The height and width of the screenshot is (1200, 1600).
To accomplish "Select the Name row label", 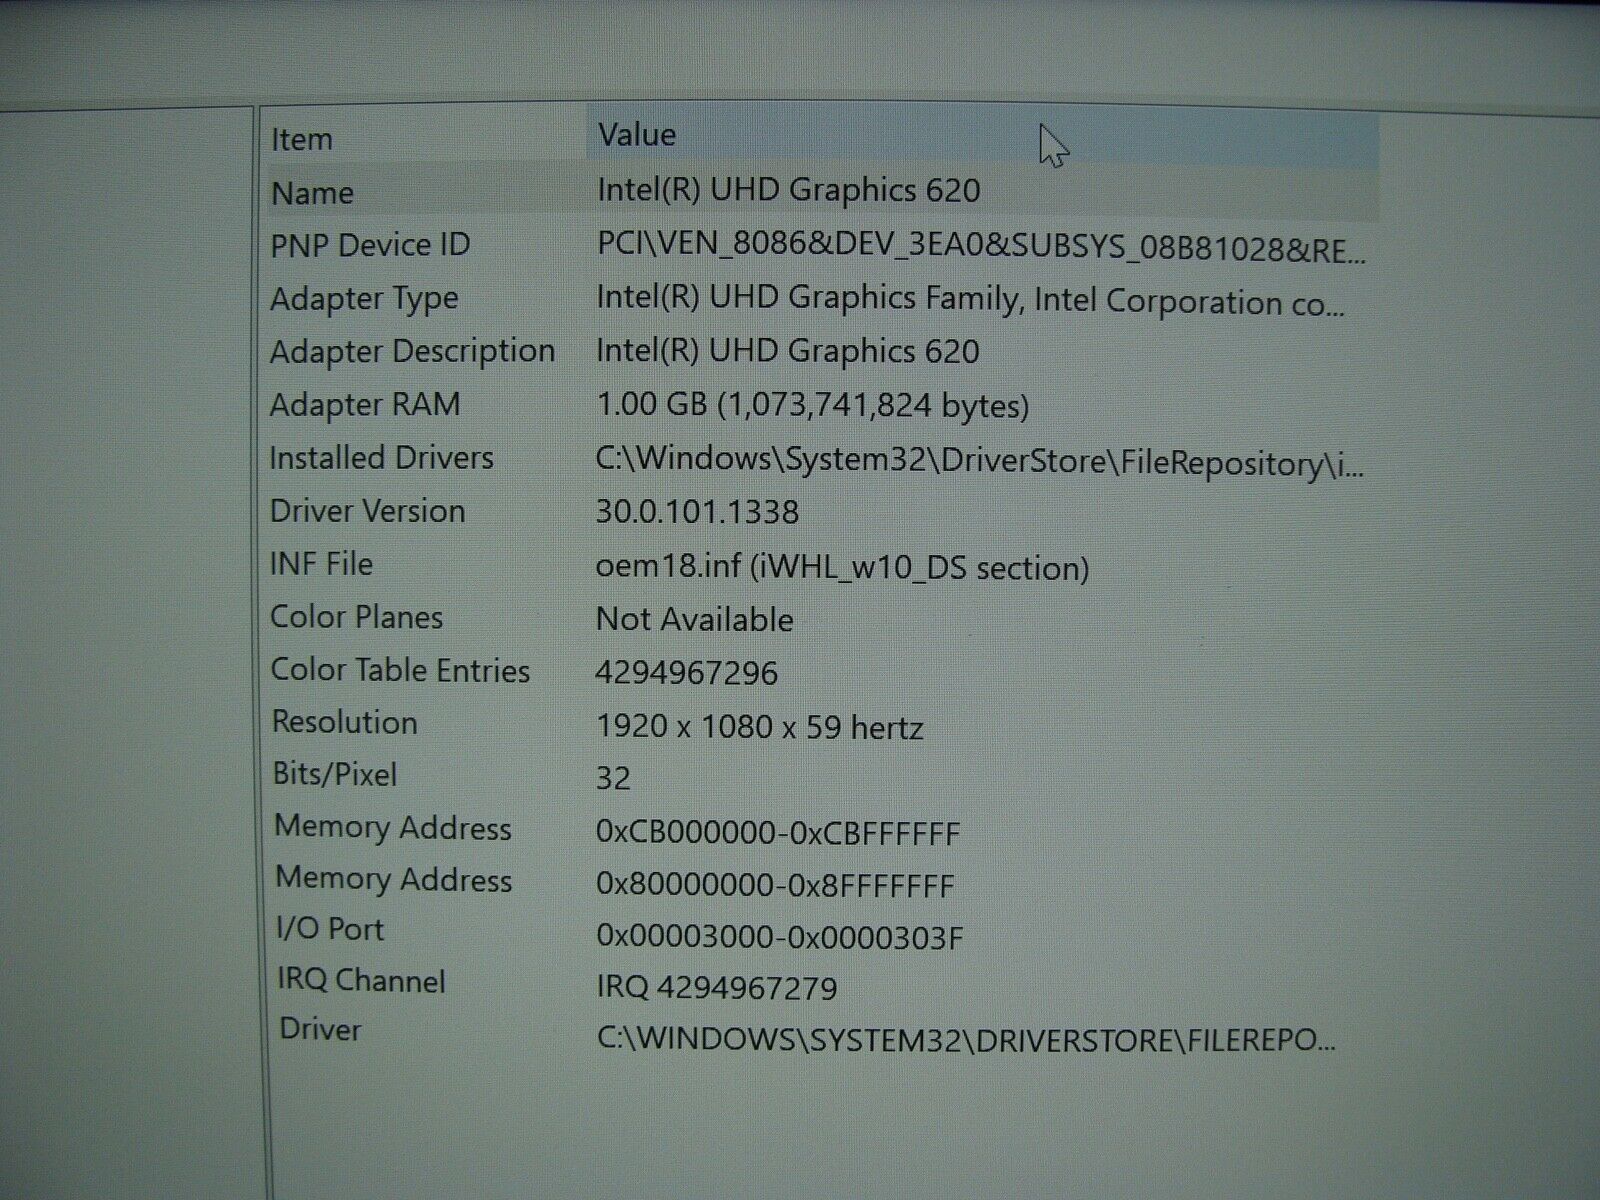I will tap(312, 192).
